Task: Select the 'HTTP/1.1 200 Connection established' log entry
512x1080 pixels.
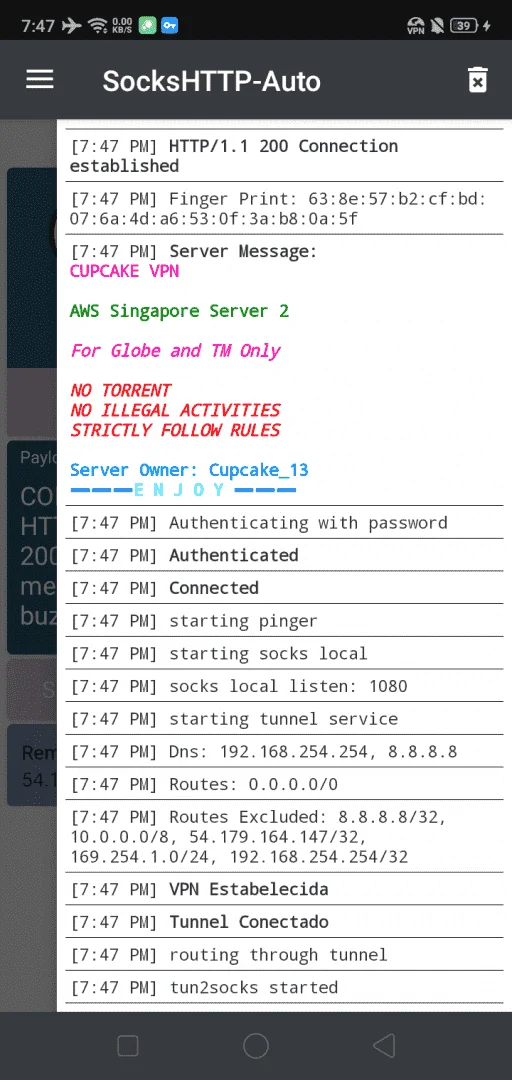Action: pyautogui.click(x=285, y=156)
